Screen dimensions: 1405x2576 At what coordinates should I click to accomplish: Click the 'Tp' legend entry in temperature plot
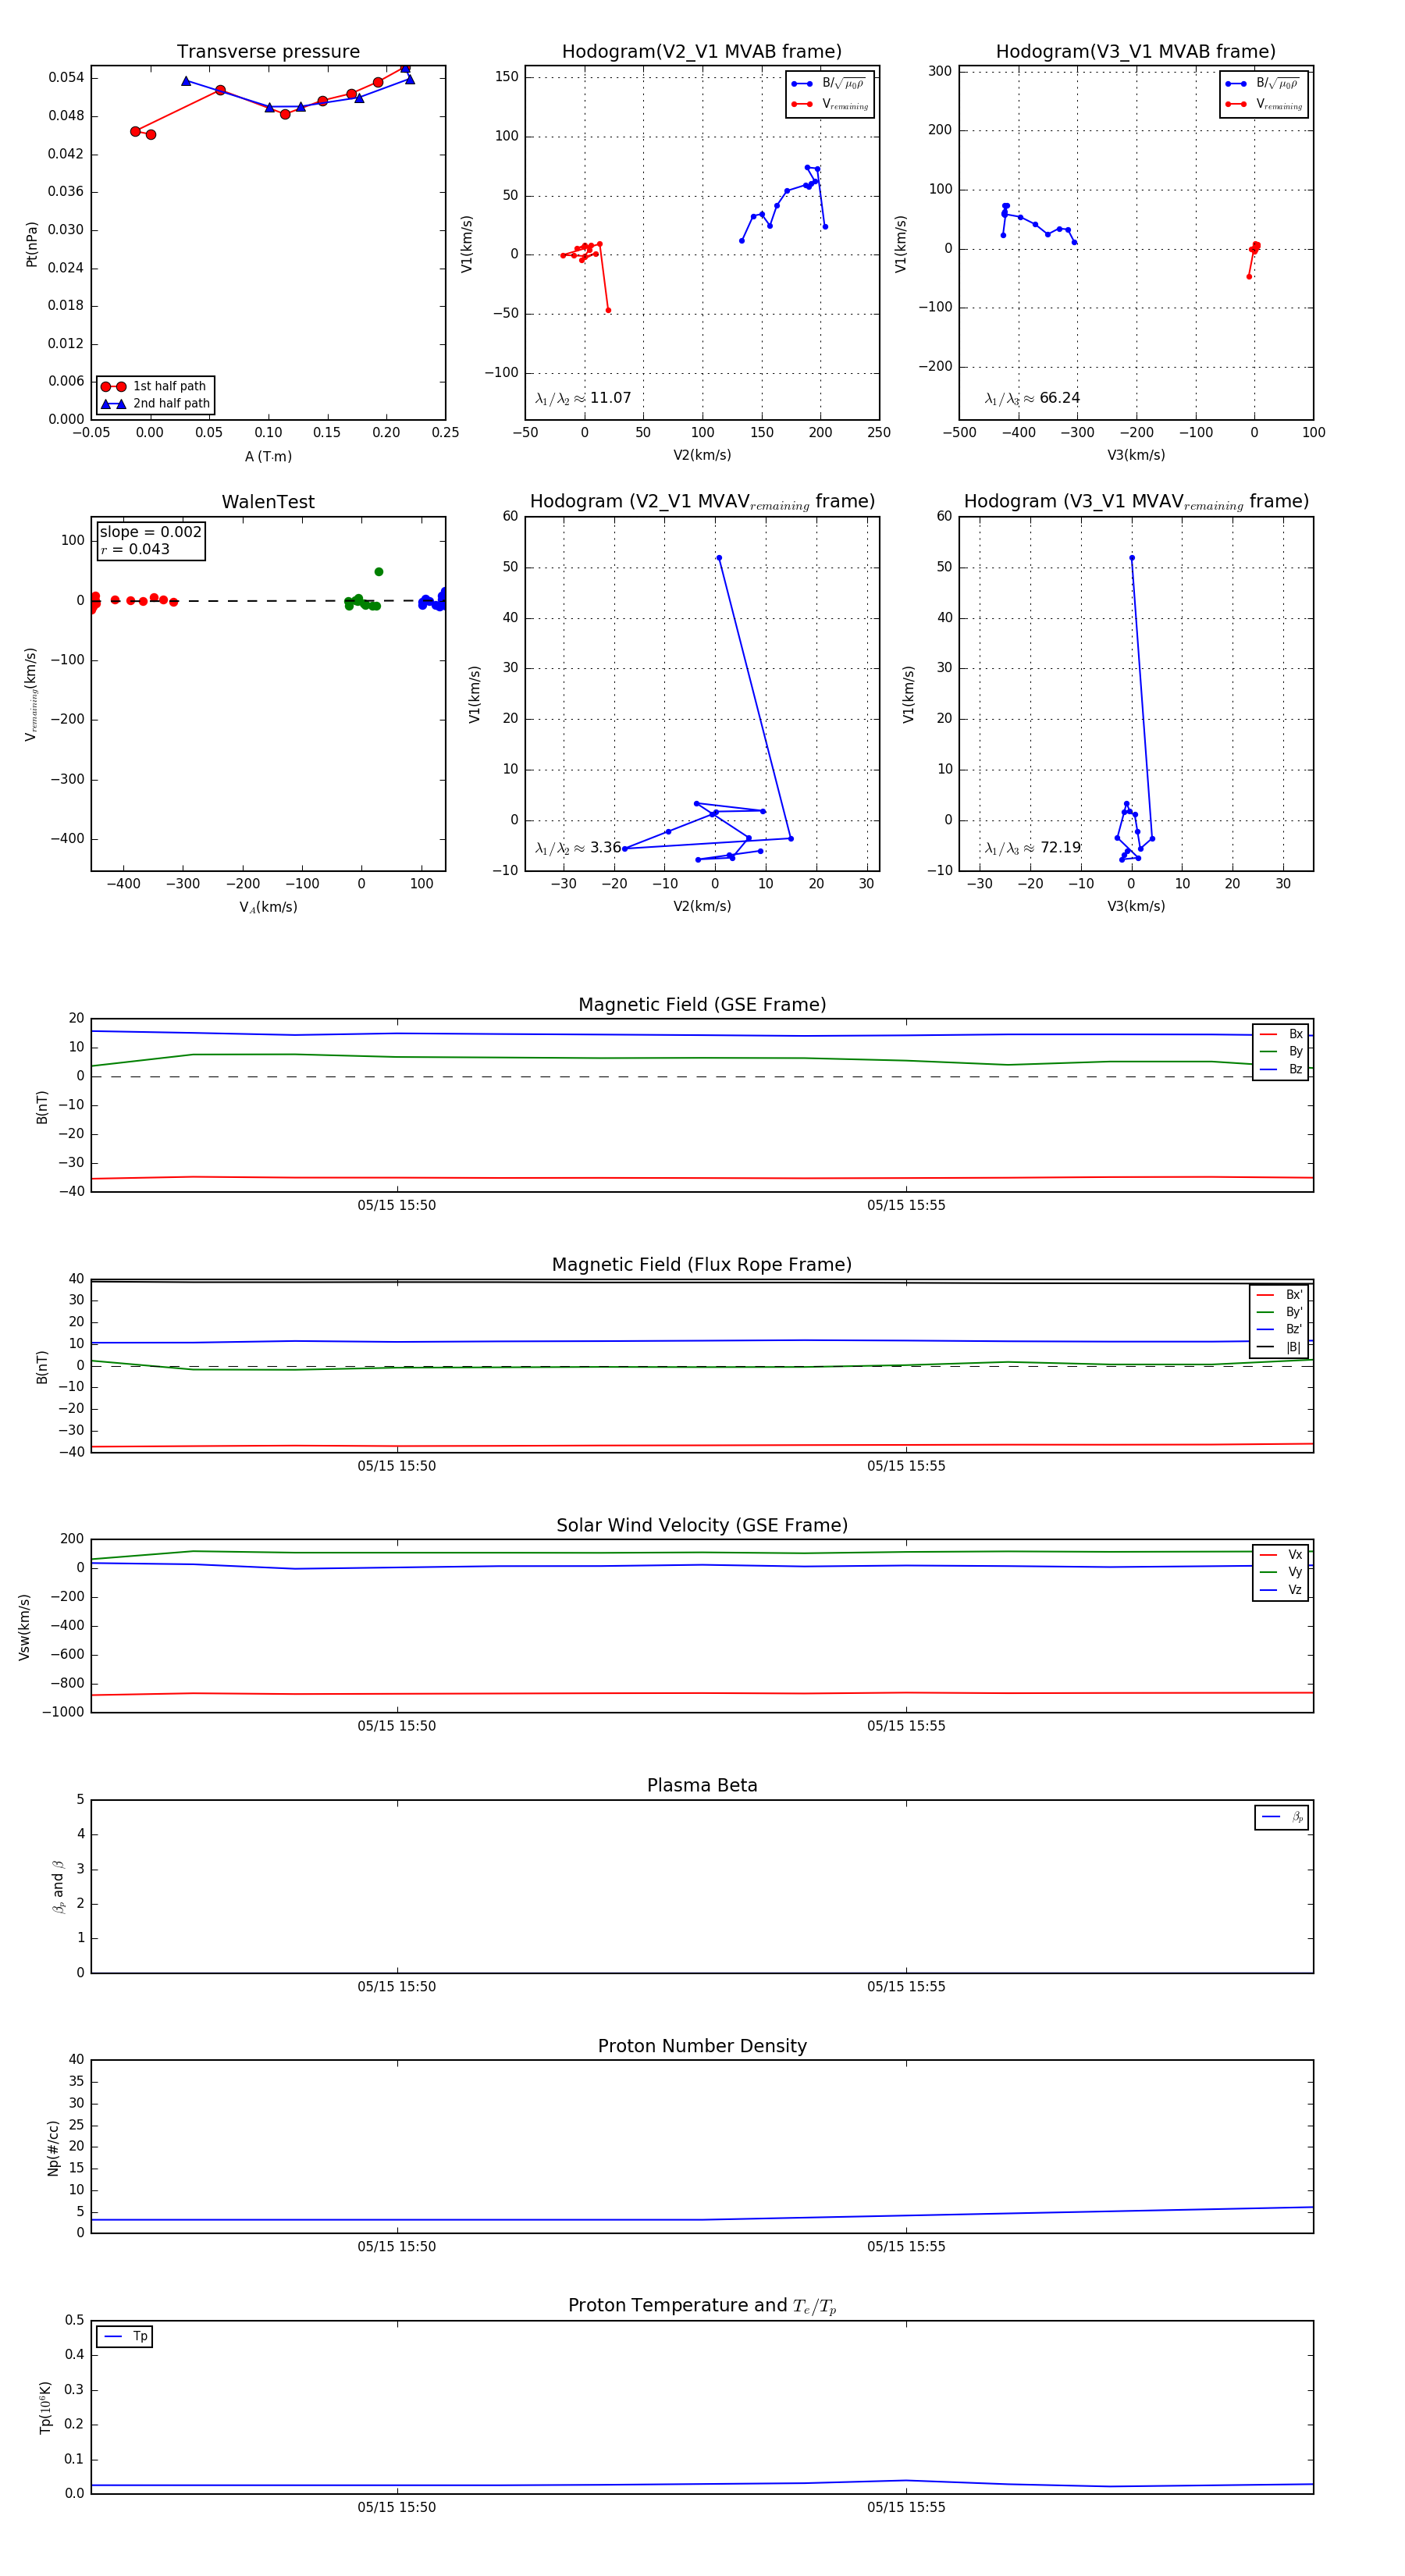coord(125,2336)
